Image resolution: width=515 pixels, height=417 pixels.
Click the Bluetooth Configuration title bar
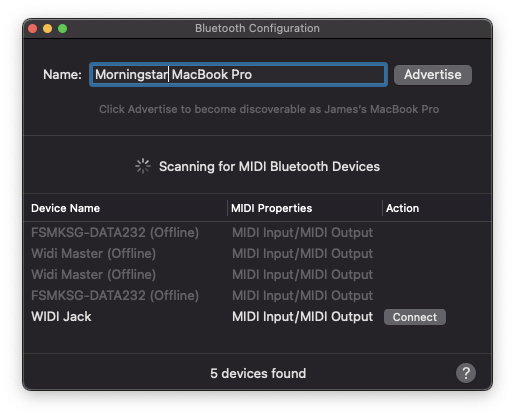pyautogui.click(x=257, y=28)
